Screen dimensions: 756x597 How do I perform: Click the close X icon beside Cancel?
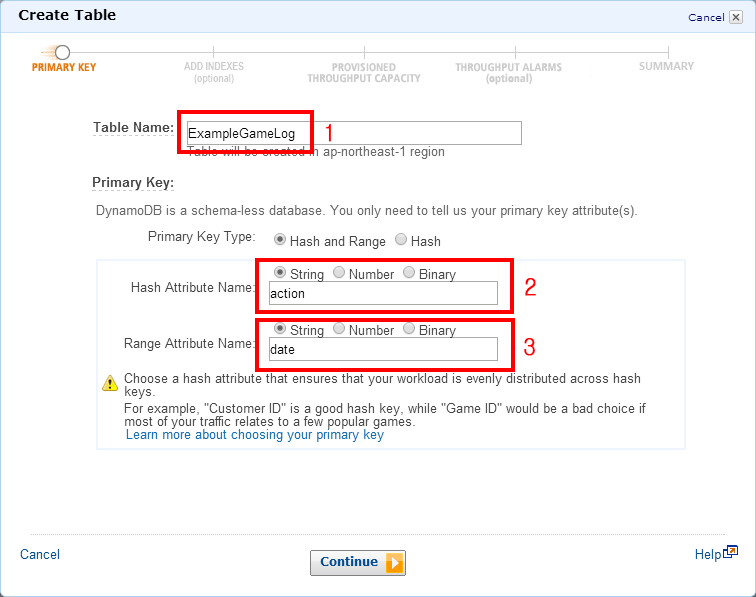[736, 17]
